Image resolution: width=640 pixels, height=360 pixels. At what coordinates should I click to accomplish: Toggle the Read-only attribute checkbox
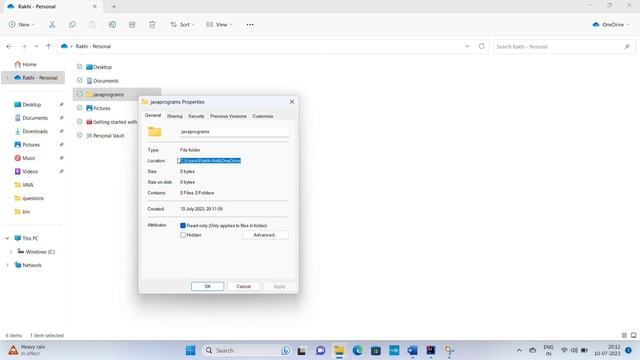click(x=183, y=225)
